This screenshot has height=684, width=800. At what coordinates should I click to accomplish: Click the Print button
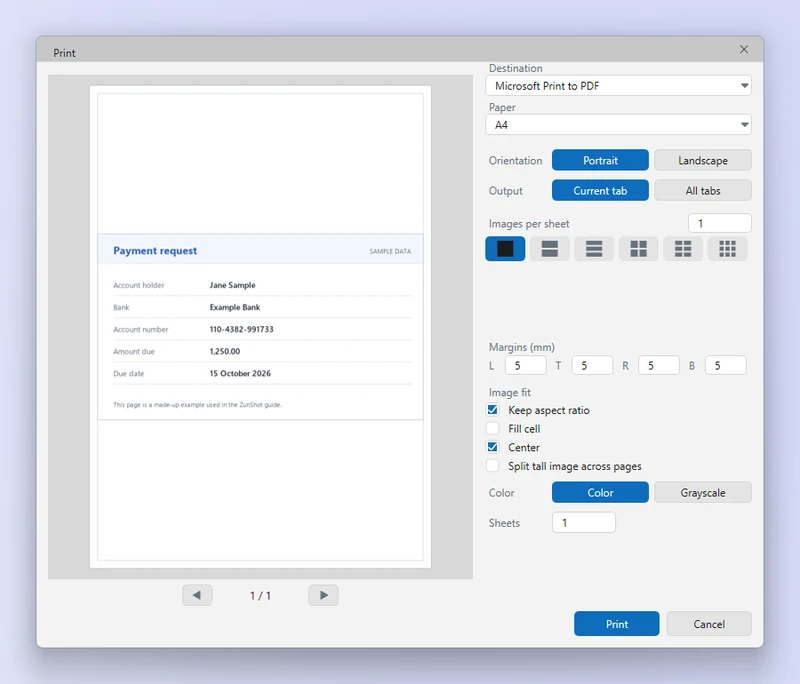click(616, 624)
